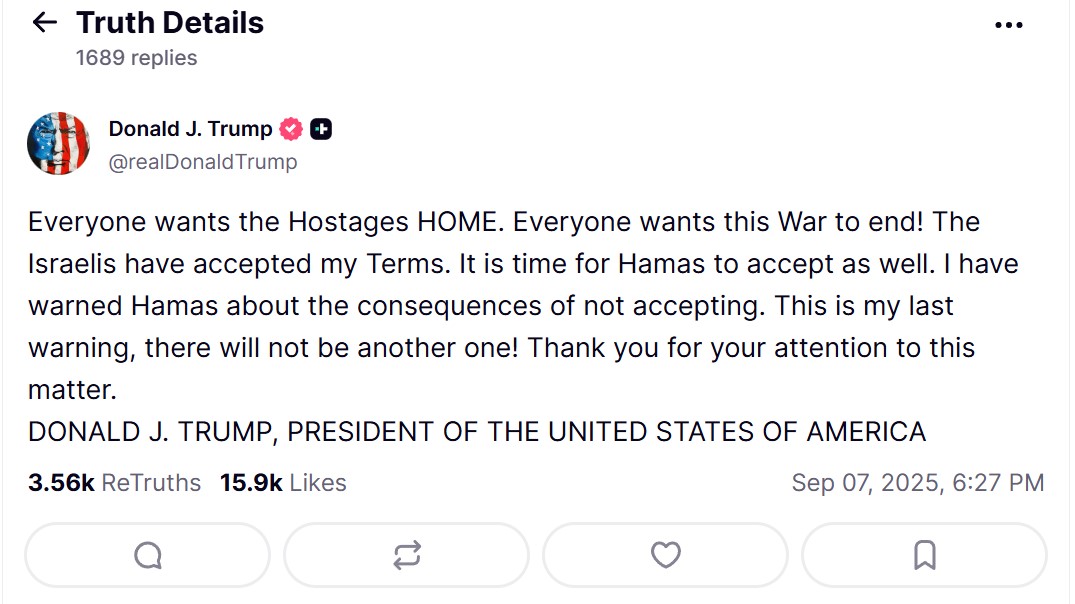Reply using the speech bubble icon
Screen dimensions: 1075x604
coord(147,555)
